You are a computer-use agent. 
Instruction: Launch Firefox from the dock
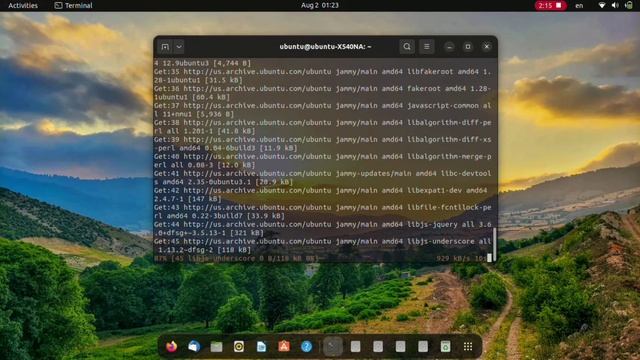(171, 347)
